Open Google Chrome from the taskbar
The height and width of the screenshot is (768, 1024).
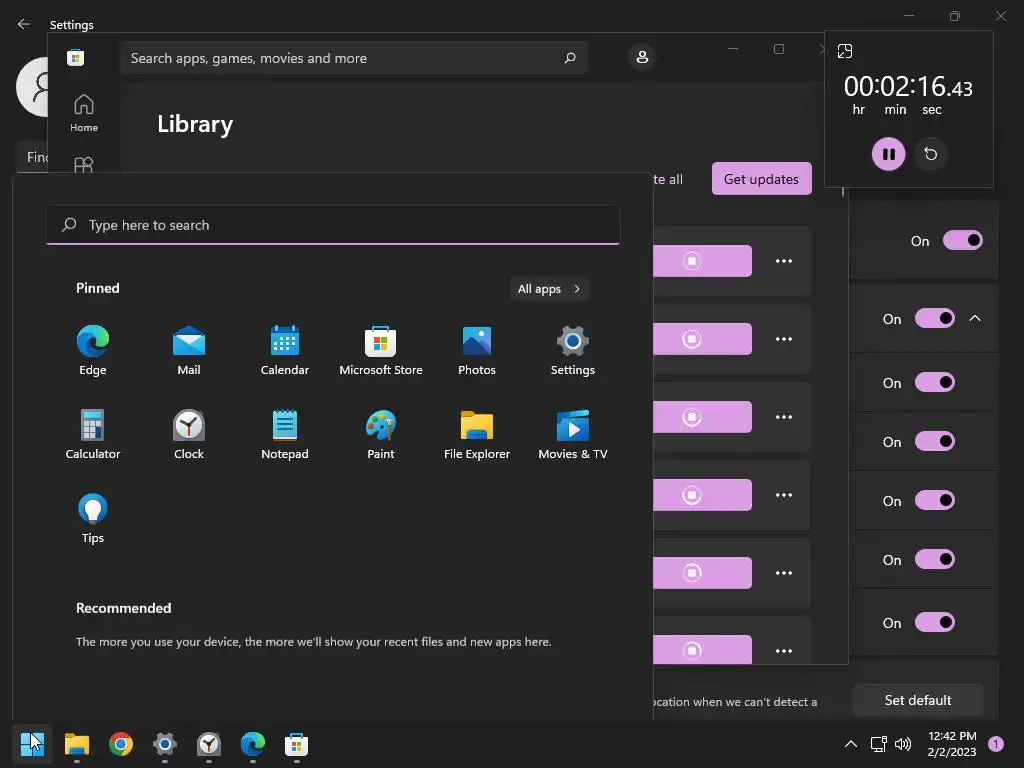[x=121, y=744]
